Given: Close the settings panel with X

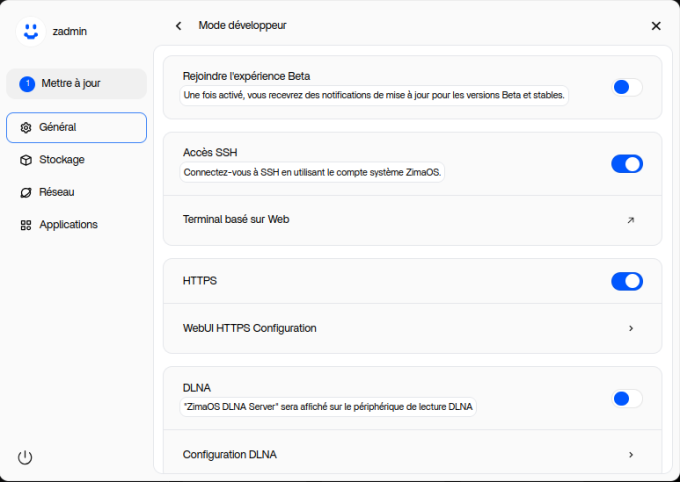Looking at the screenshot, I should tap(656, 26).
